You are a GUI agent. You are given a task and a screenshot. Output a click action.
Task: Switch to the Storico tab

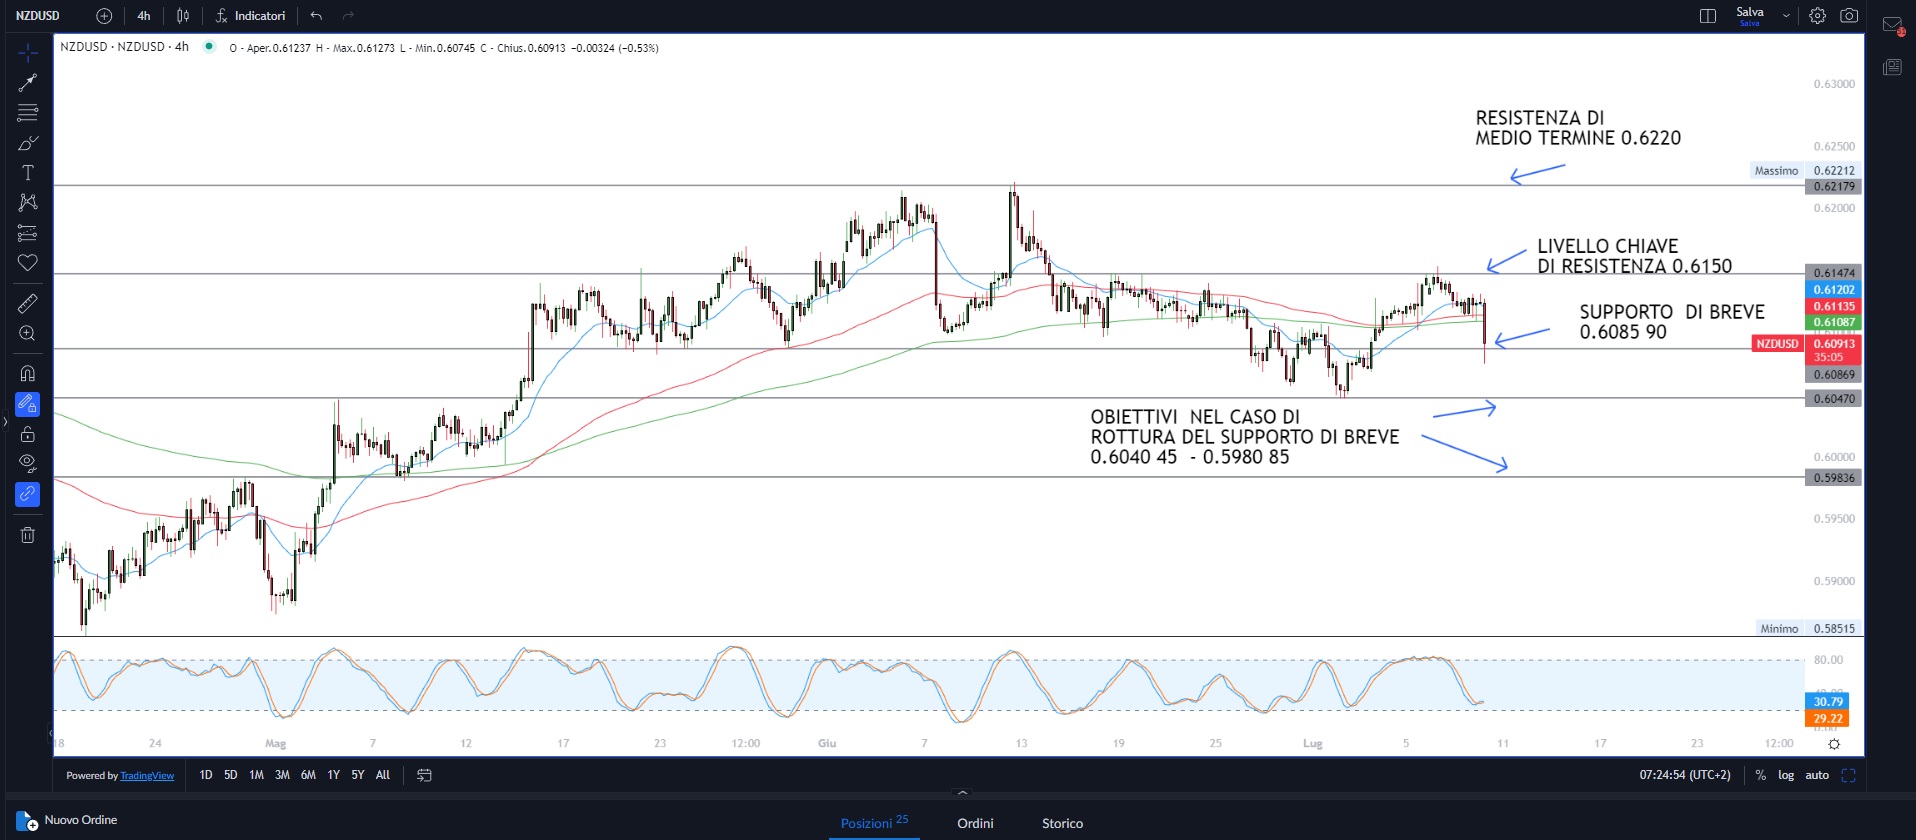pyautogui.click(x=1062, y=823)
